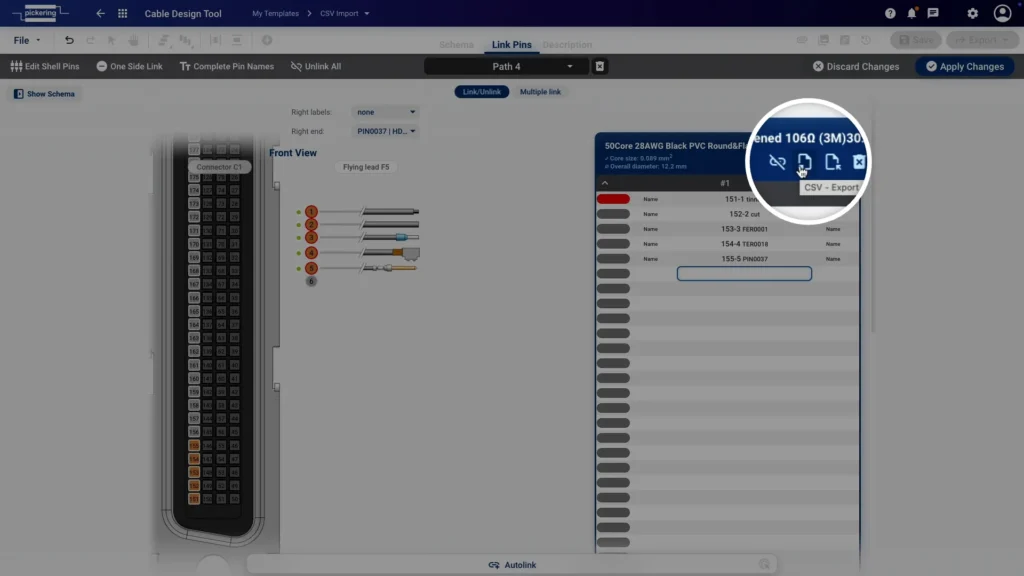Click the CSV - Export file icon
Image resolution: width=1024 pixels, height=576 pixels.
pyautogui.click(x=805, y=161)
